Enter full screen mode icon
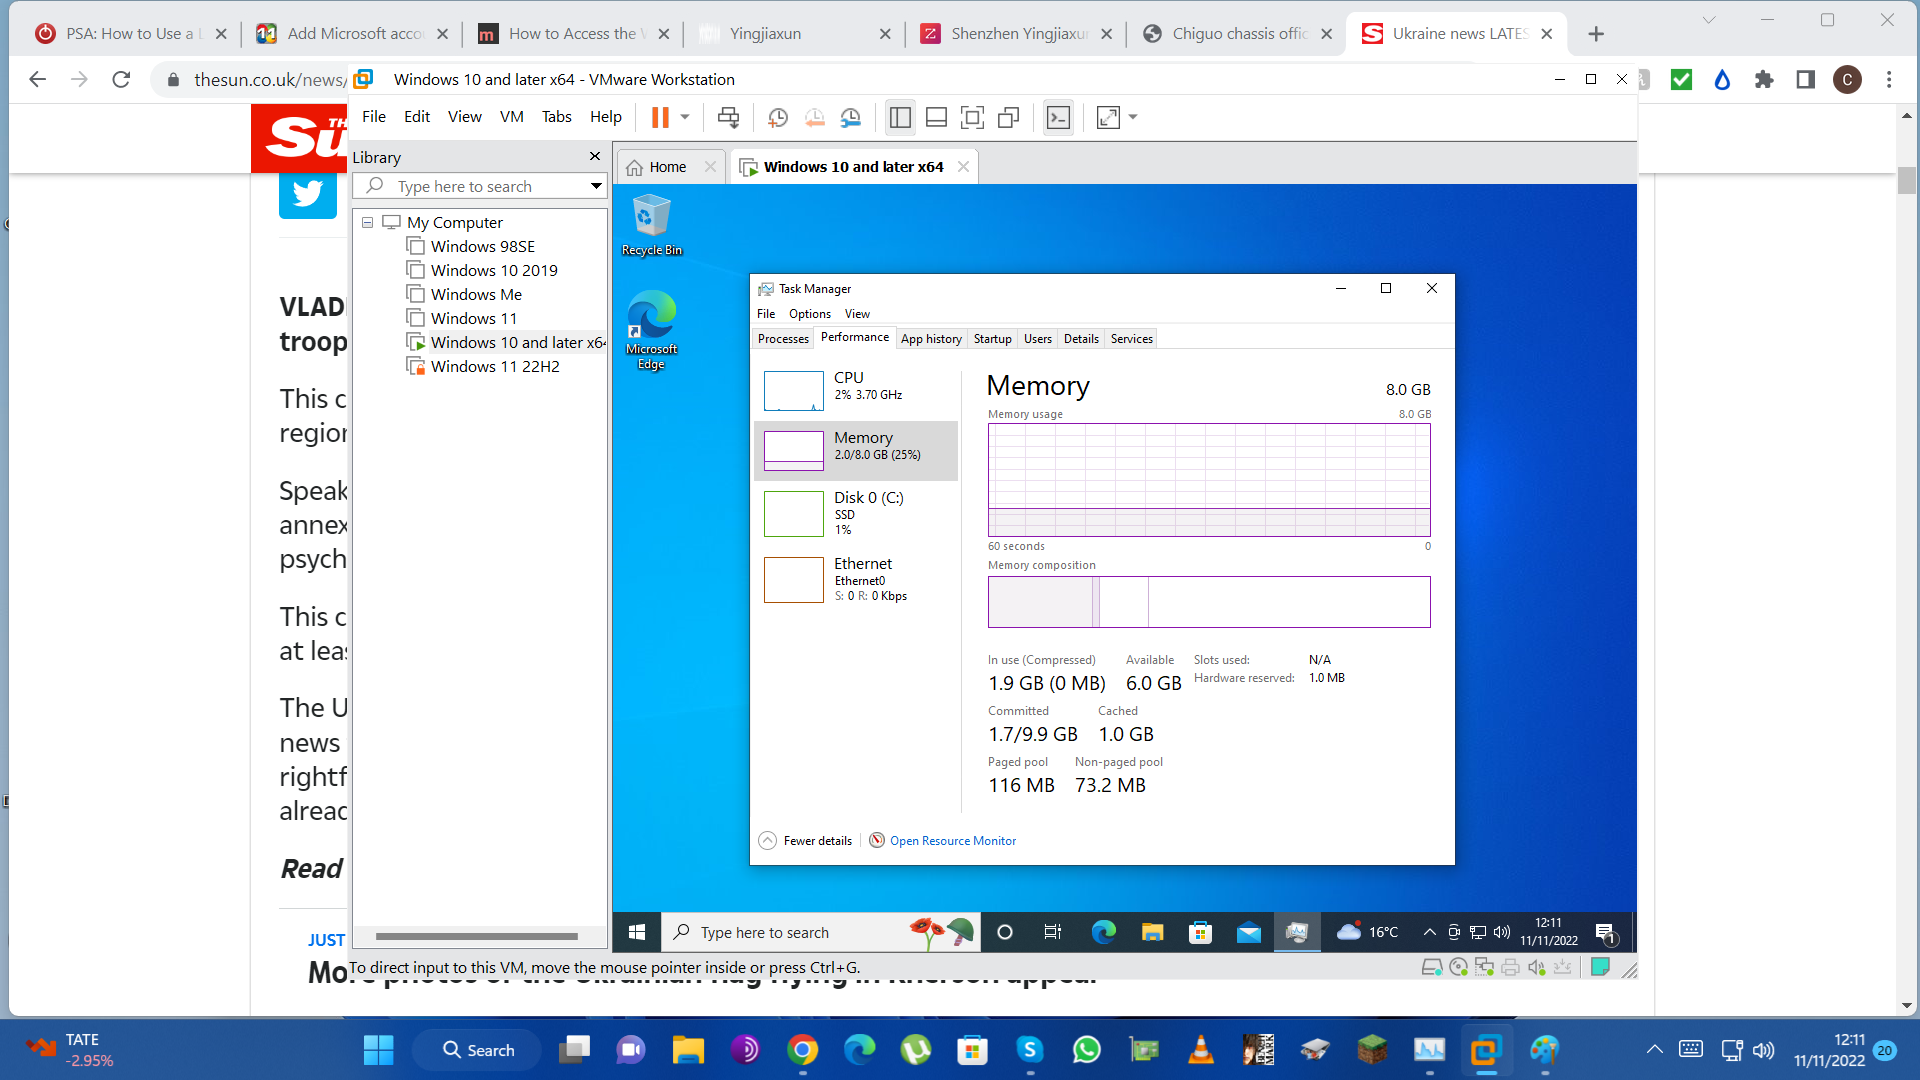The height and width of the screenshot is (1080, 1920). click(971, 117)
